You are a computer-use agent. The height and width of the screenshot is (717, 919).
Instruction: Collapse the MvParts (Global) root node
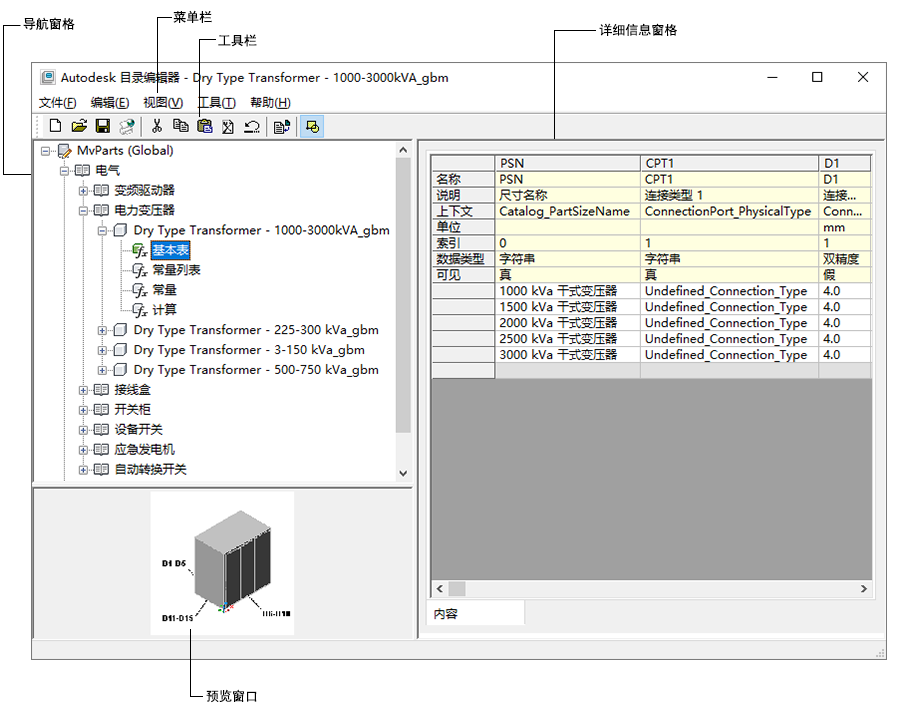45,151
